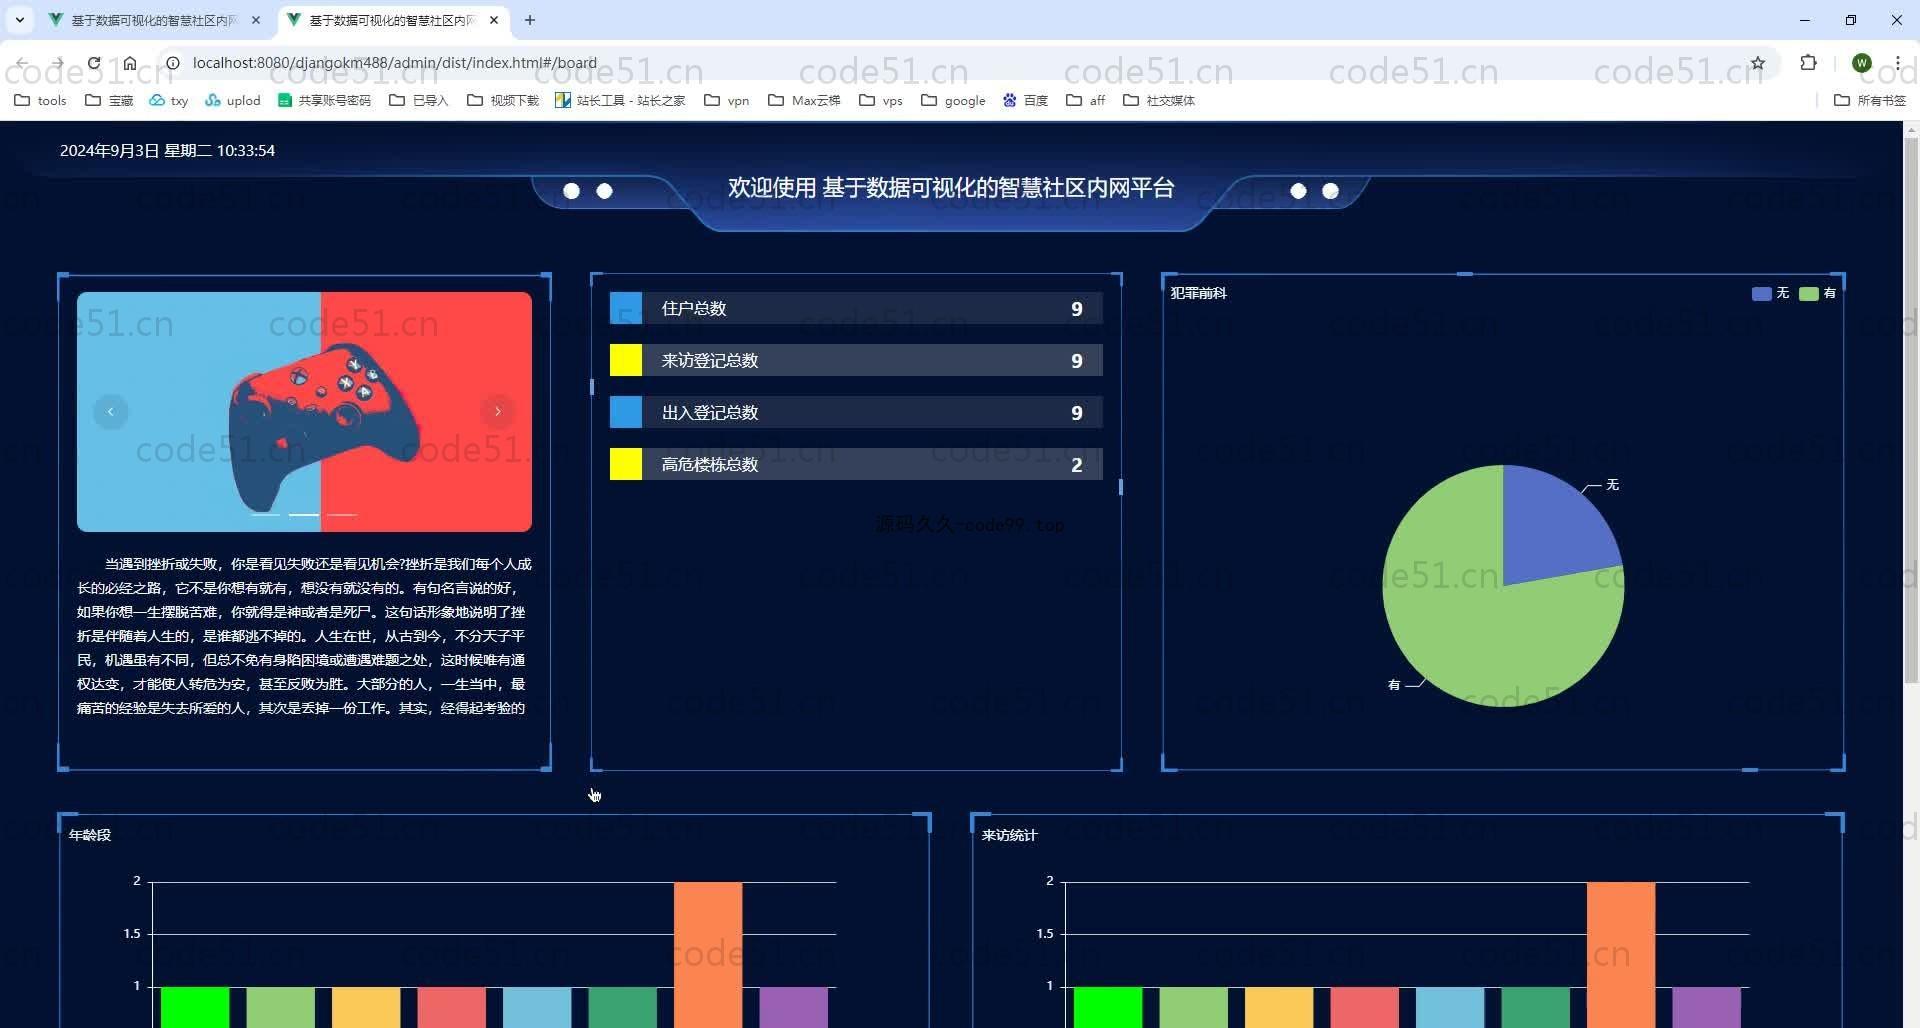Open a new browser tab
This screenshot has width=1920, height=1028.
point(530,20)
